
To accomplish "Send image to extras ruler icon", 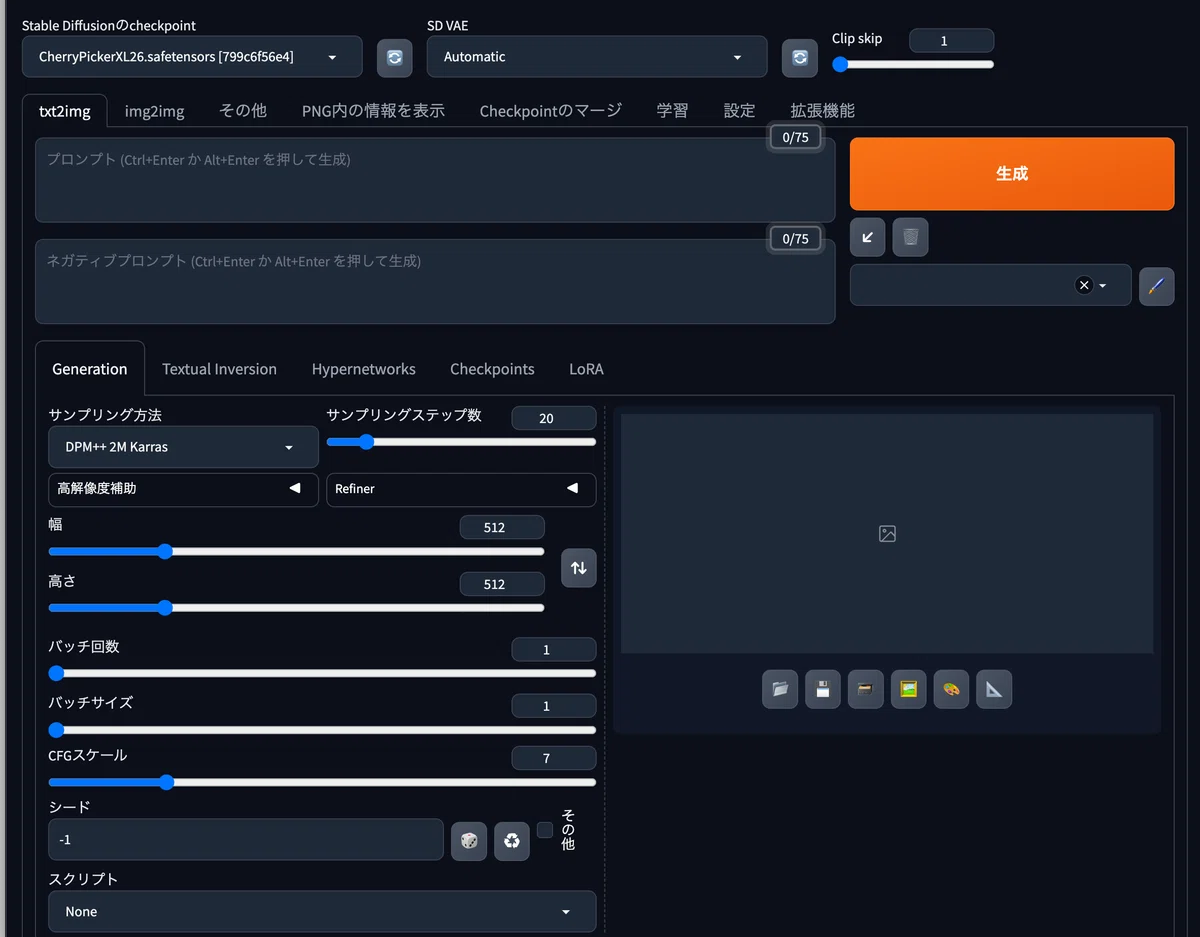I will pos(994,689).
